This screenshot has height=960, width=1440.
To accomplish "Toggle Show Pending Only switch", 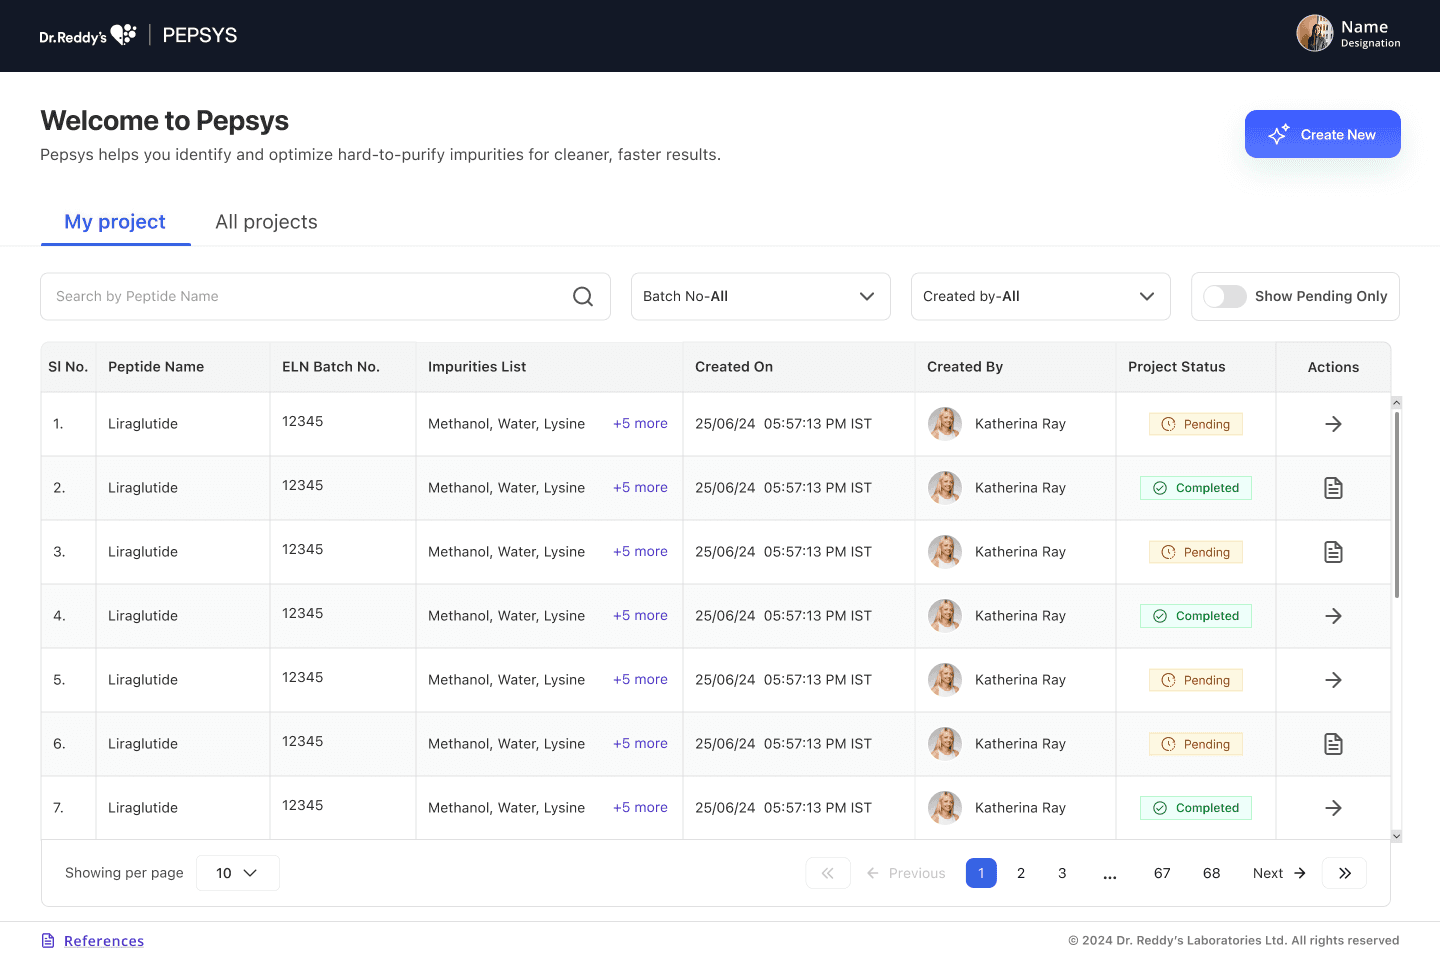I will [1224, 296].
